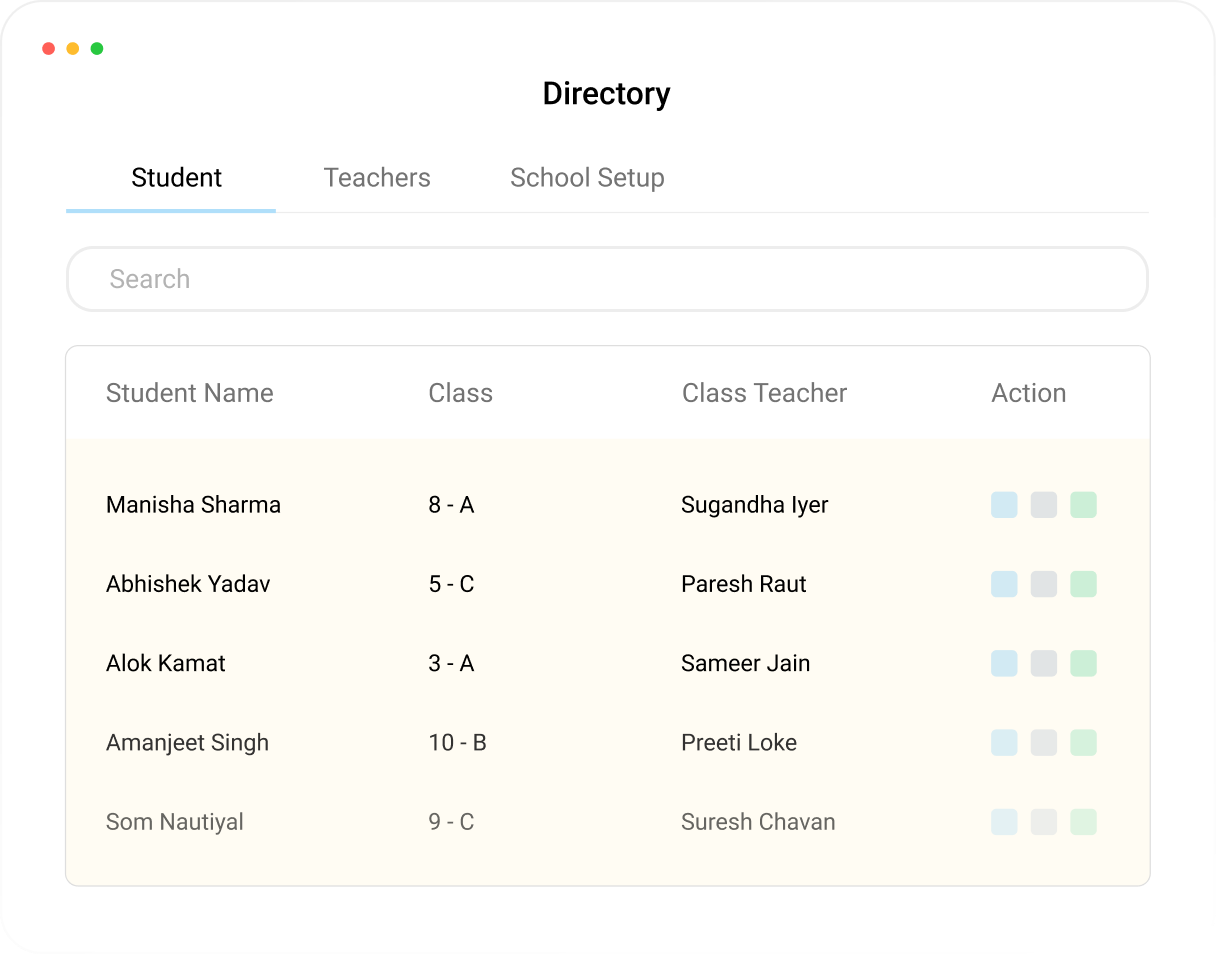Click blue action square for Manisha Sharma
Screen dimensions: 1216x954
point(1004,505)
